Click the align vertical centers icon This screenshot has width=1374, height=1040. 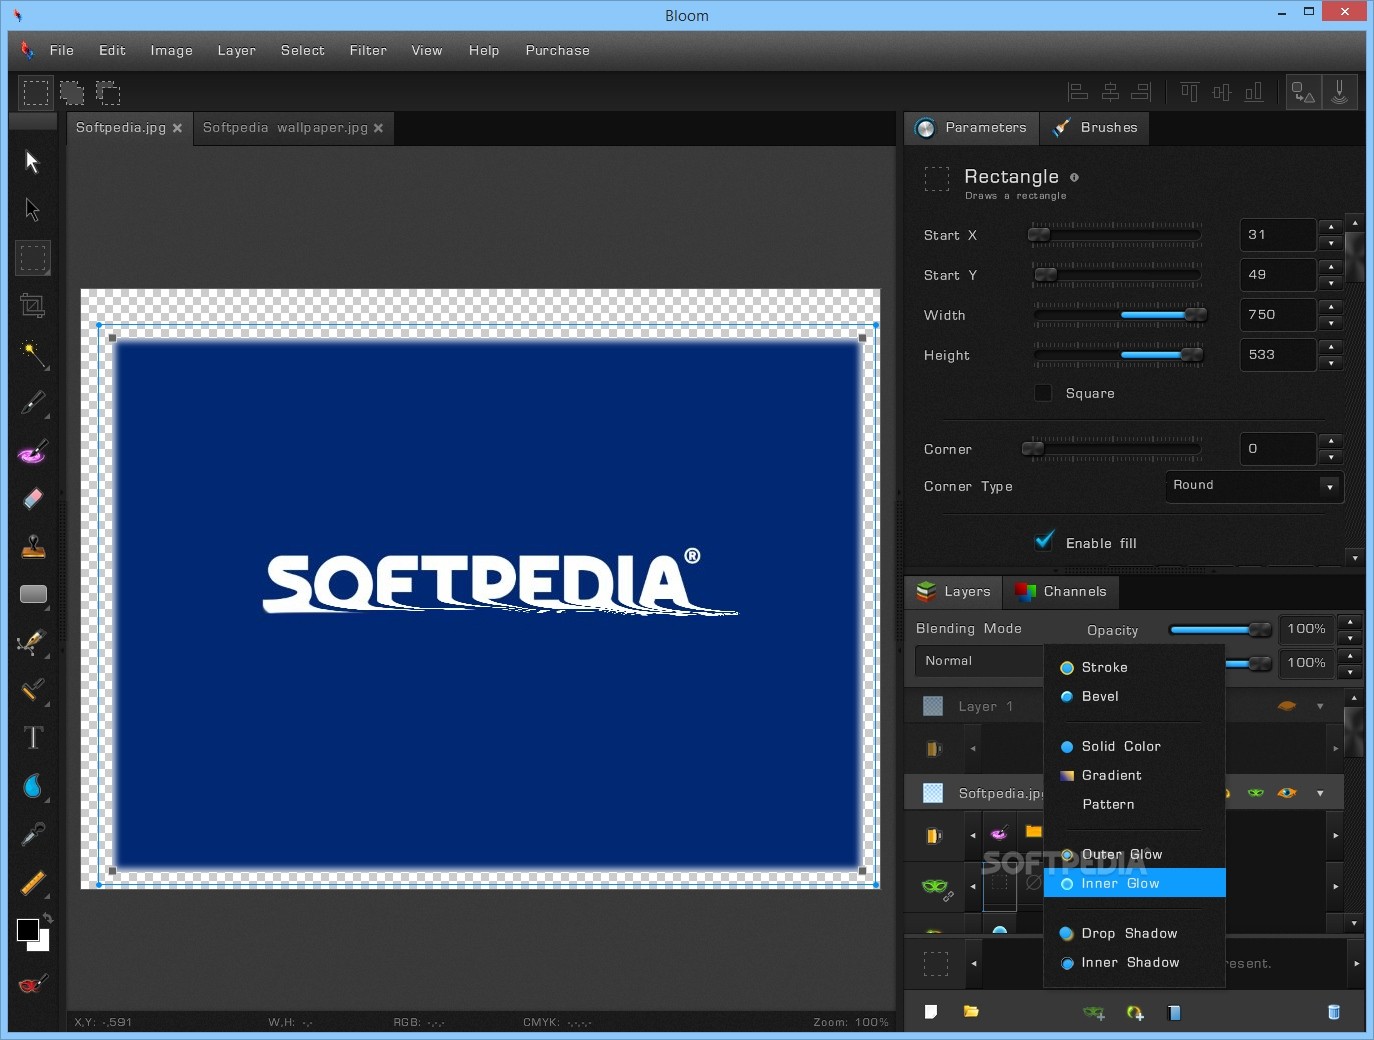click(x=1221, y=92)
